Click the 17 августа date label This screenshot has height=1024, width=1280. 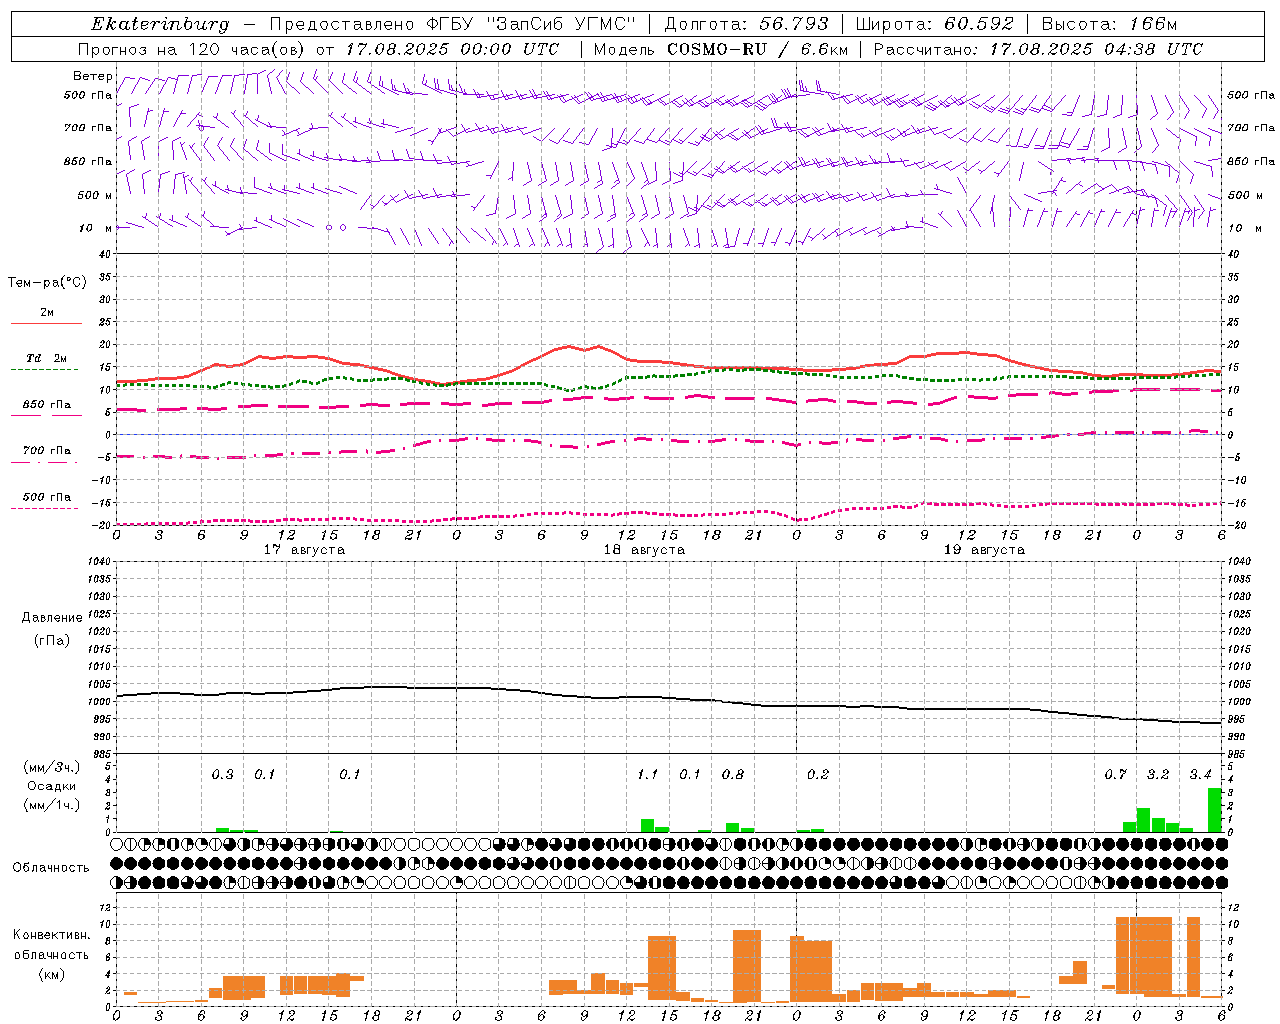tap(304, 550)
